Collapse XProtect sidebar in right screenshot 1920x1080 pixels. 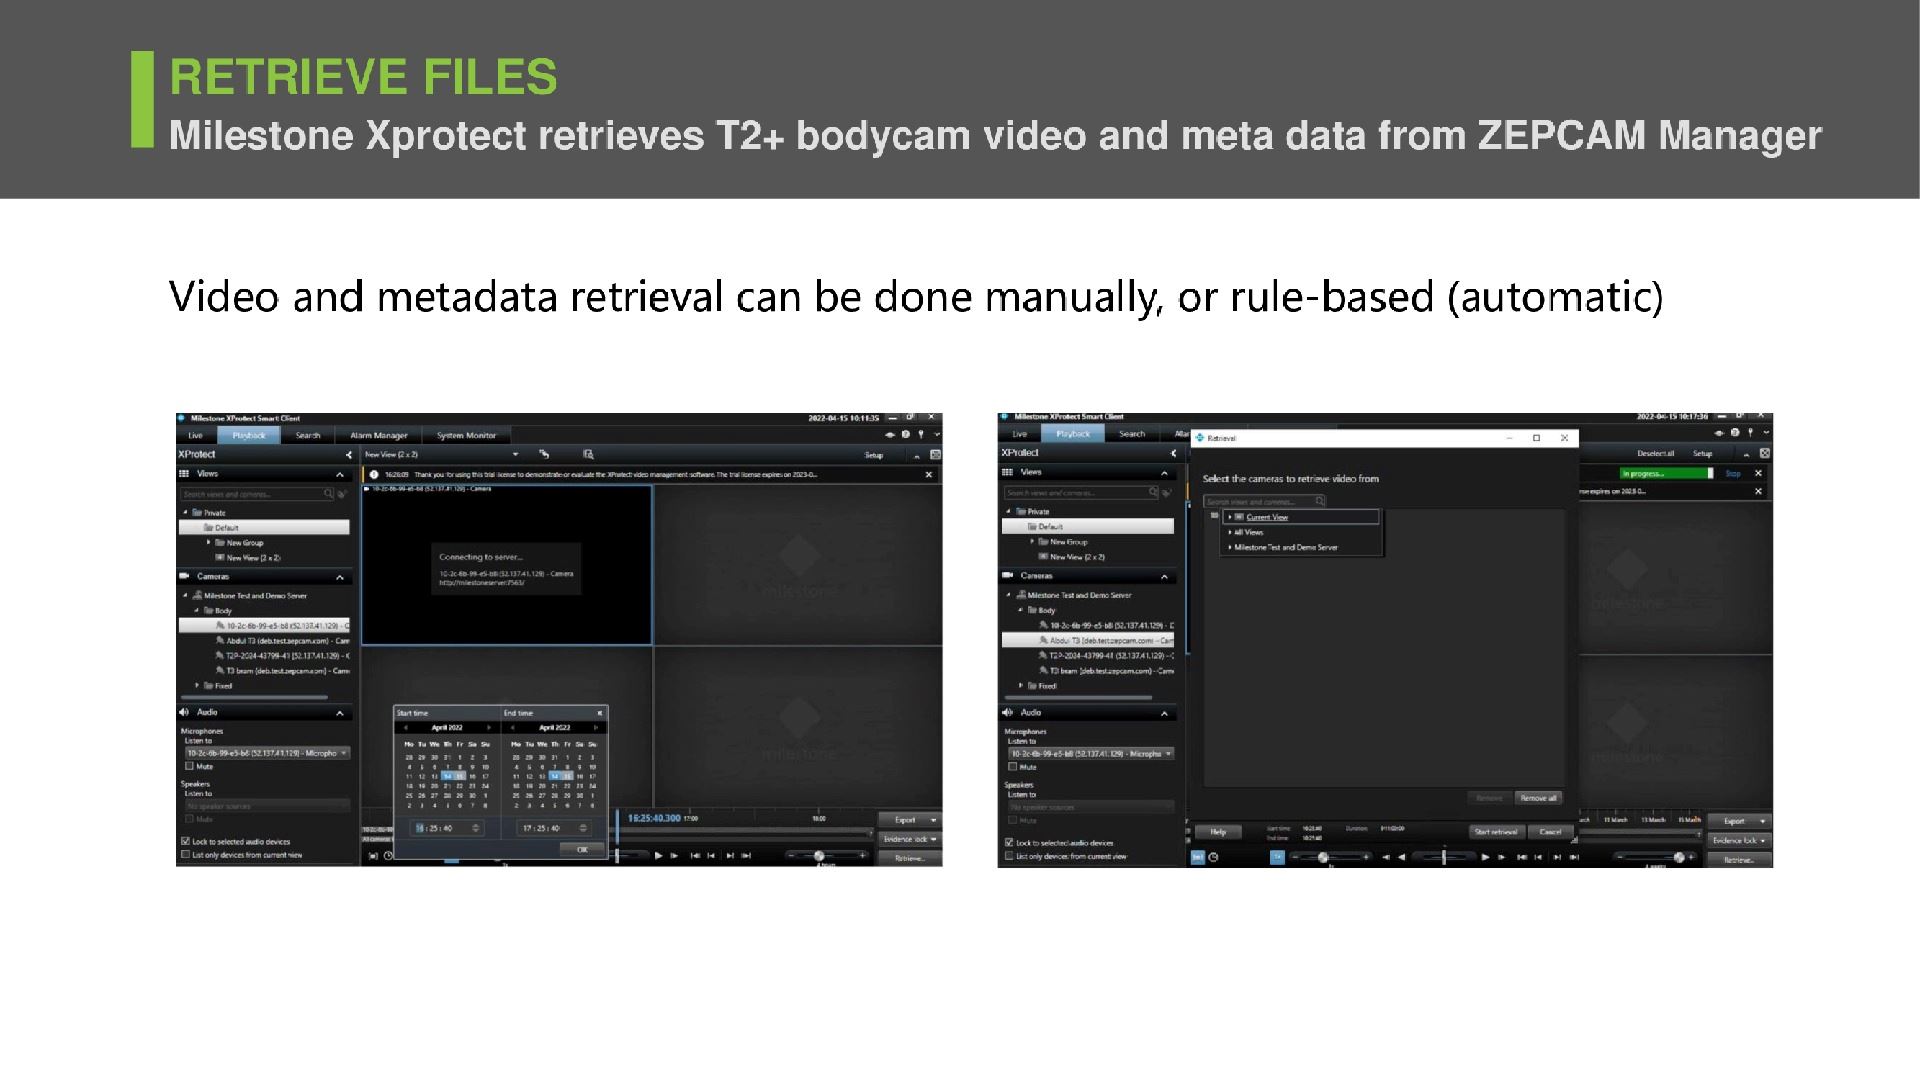point(1173,453)
